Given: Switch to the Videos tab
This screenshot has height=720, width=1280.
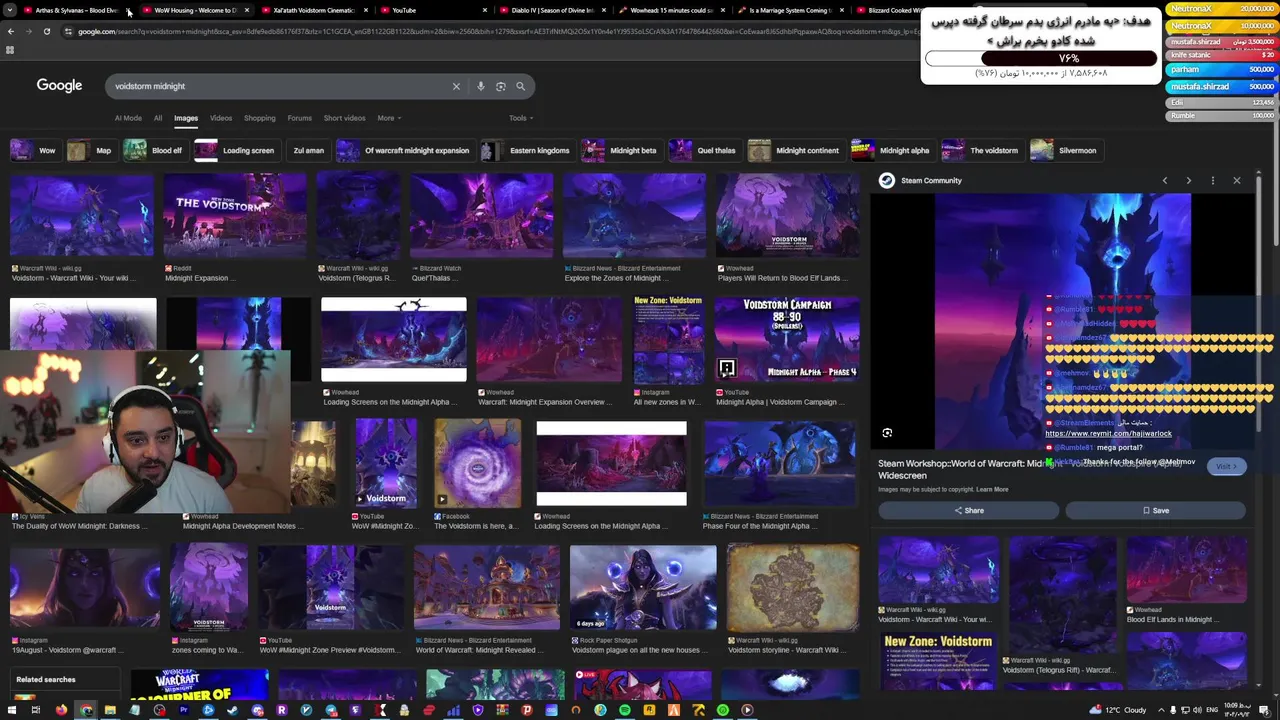Looking at the screenshot, I should click(221, 118).
